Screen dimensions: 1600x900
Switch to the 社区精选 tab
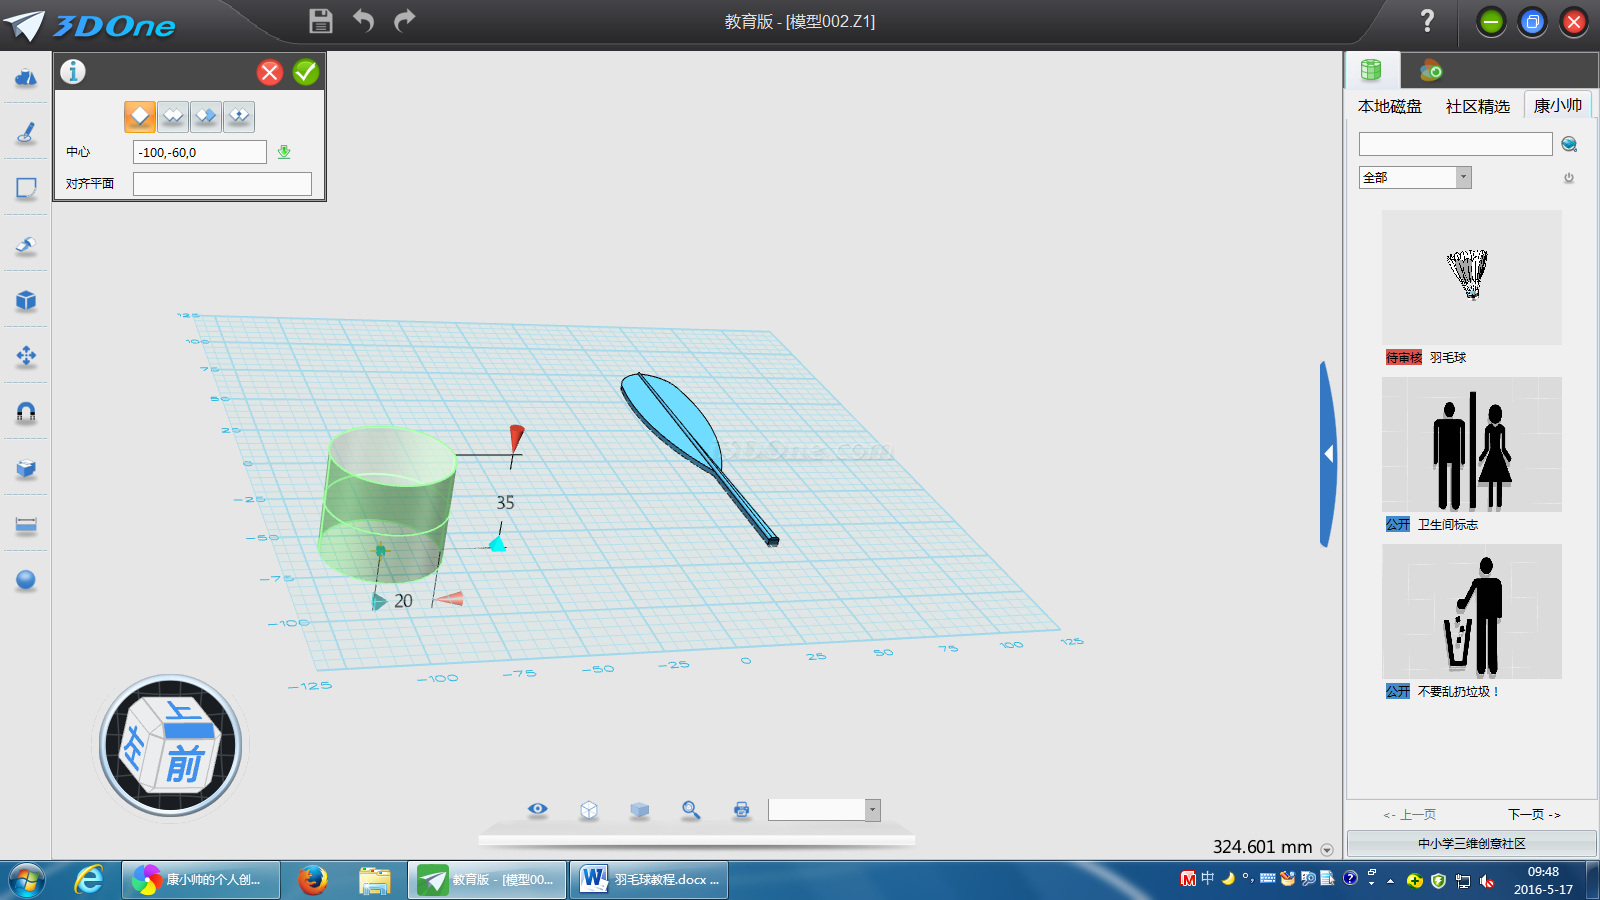click(x=1477, y=107)
